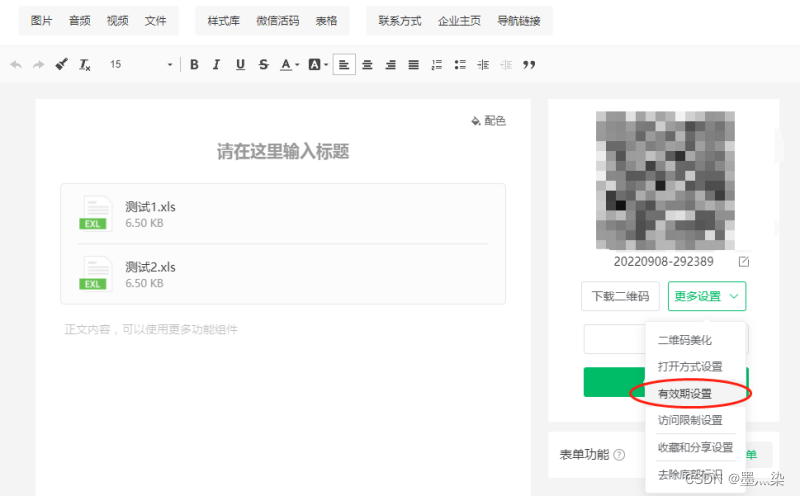This screenshot has height=496, width=800.
Task: Align text right
Action: [x=391, y=65]
